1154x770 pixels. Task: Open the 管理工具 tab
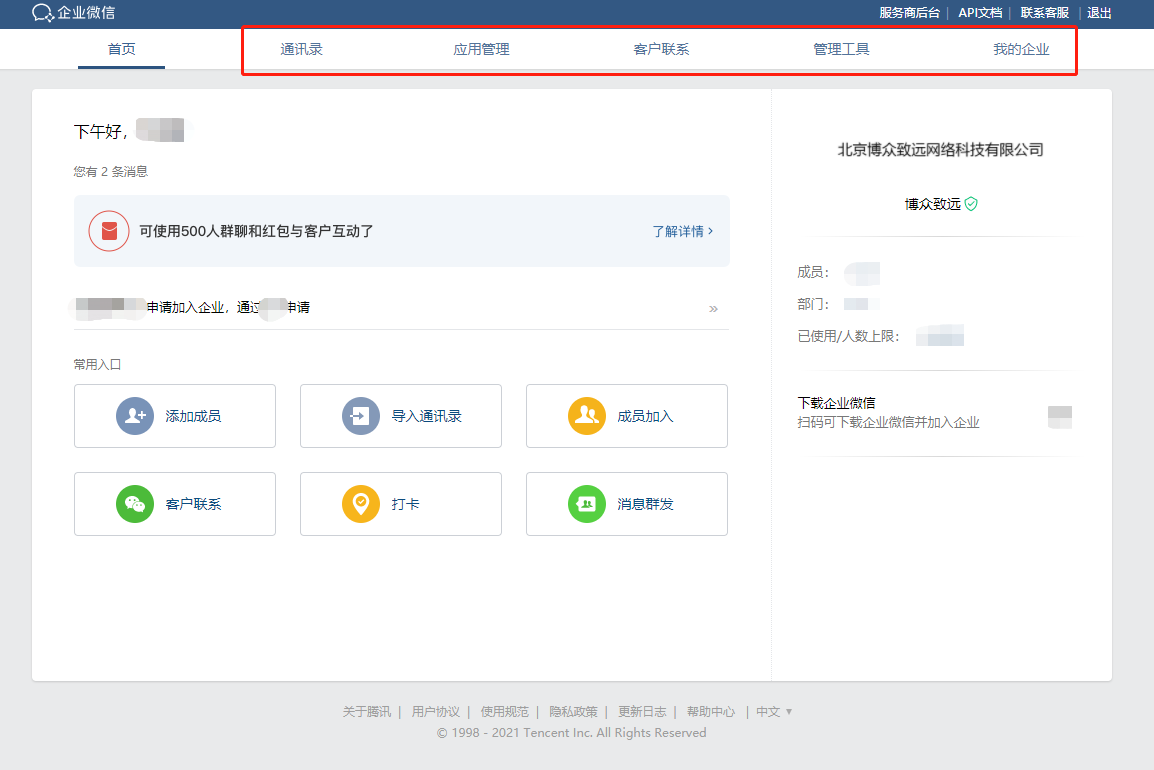pos(841,49)
